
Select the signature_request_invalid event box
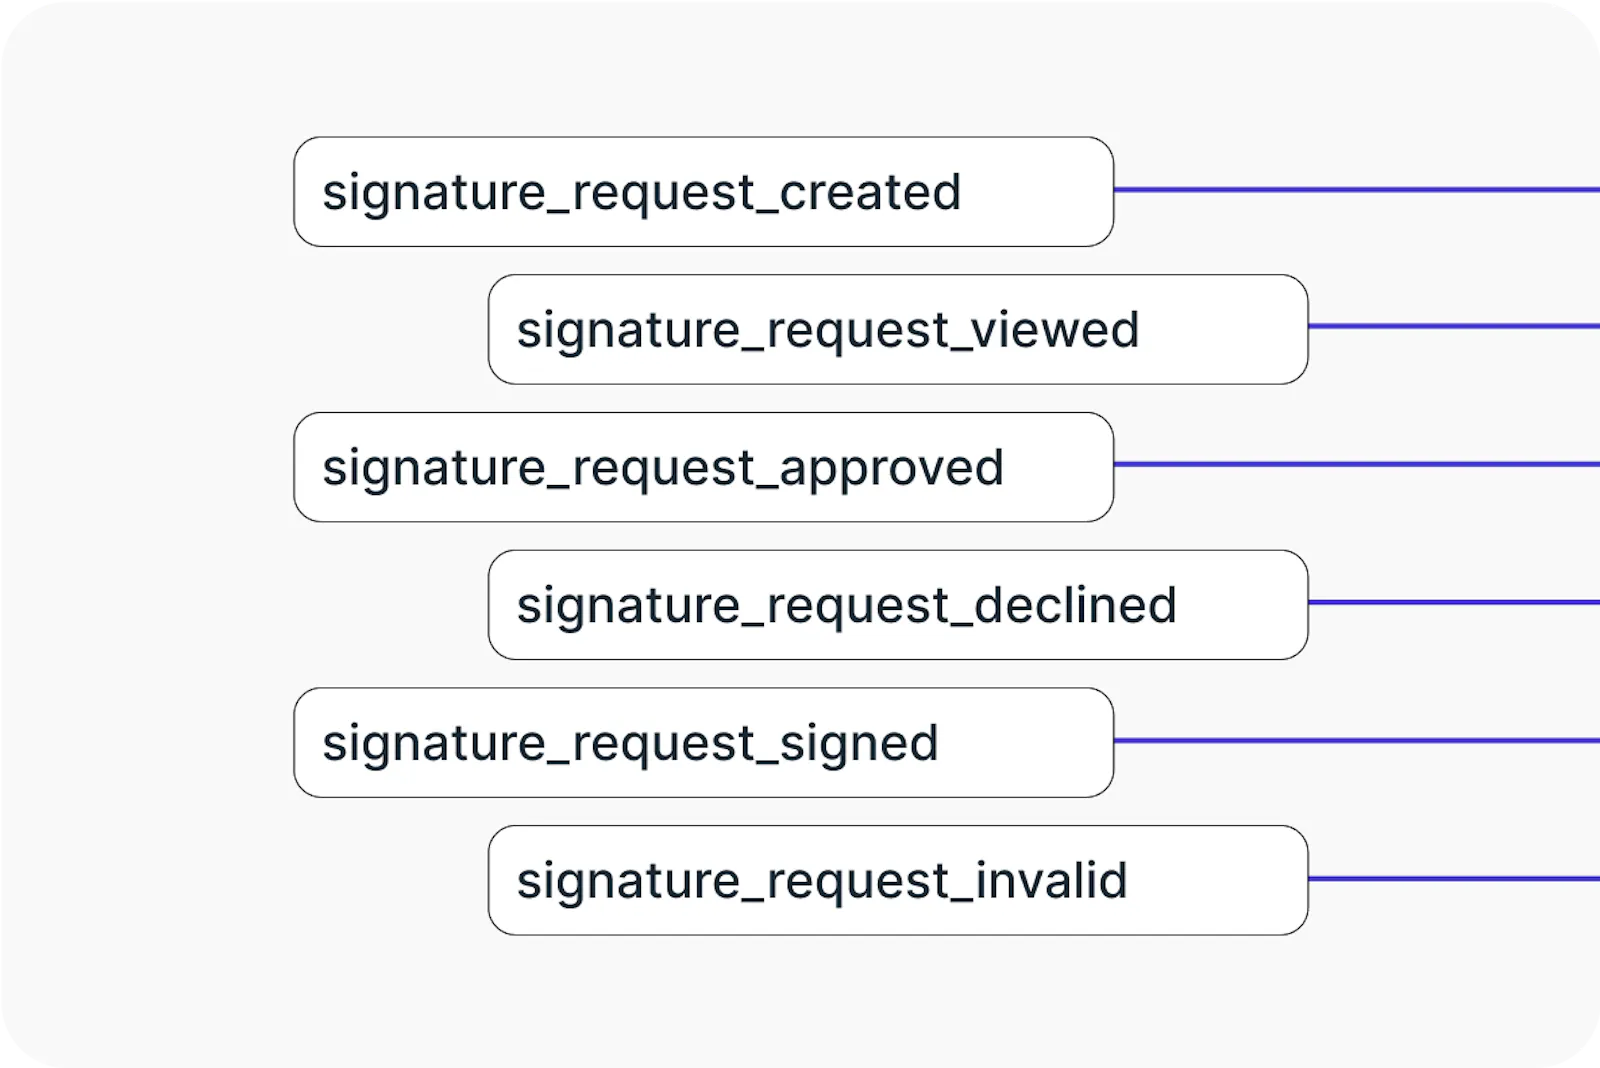pyautogui.click(x=897, y=880)
